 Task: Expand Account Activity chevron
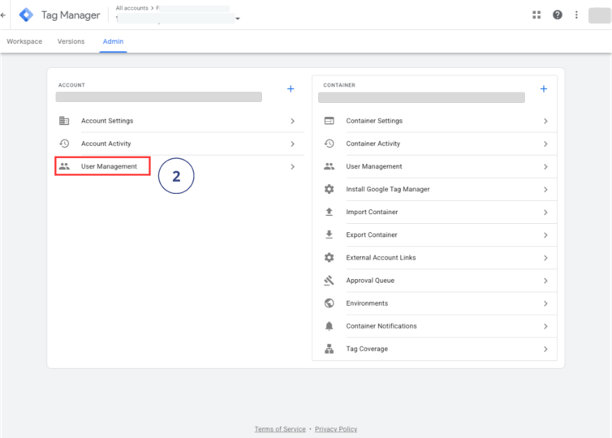tap(292, 144)
